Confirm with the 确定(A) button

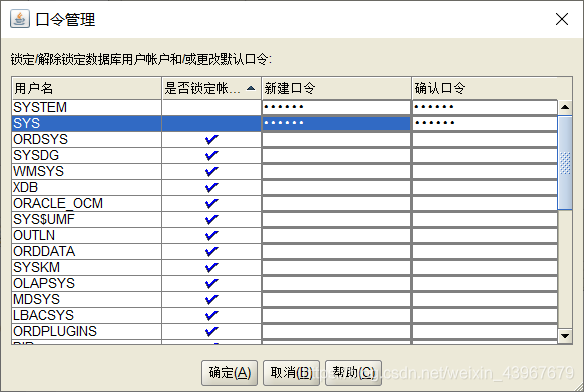229,373
